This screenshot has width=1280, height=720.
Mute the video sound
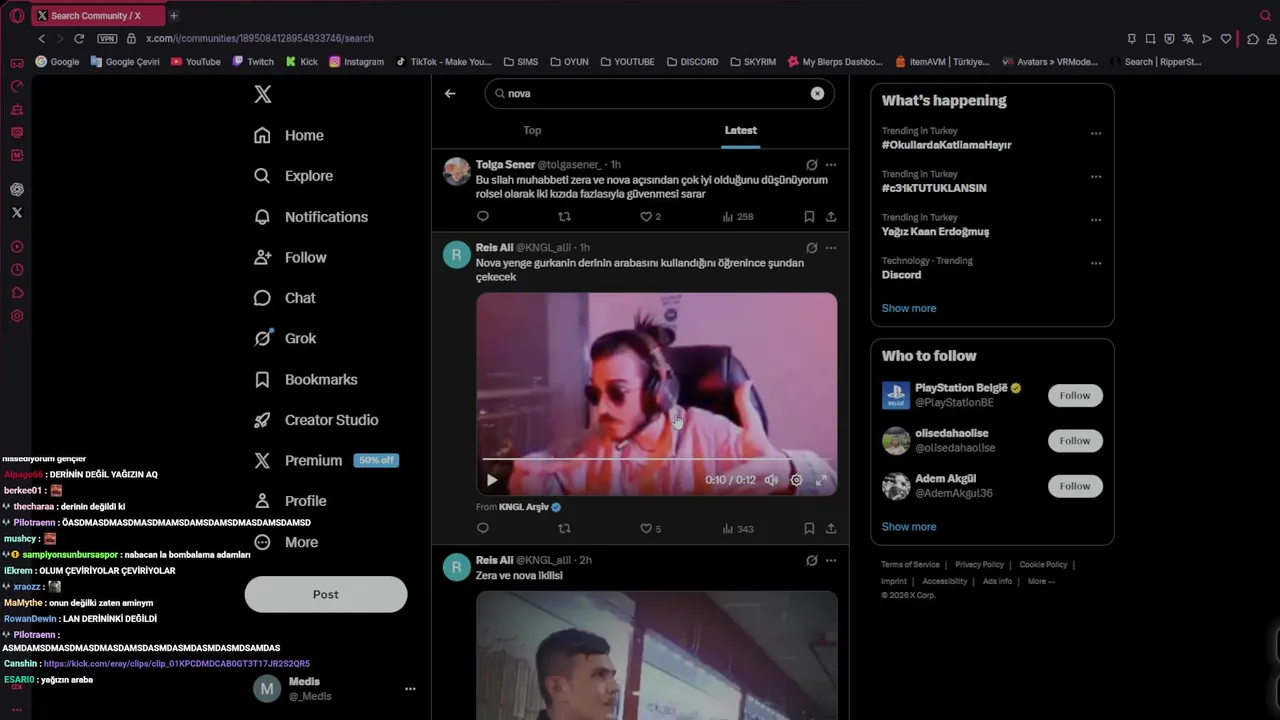pos(771,480)
